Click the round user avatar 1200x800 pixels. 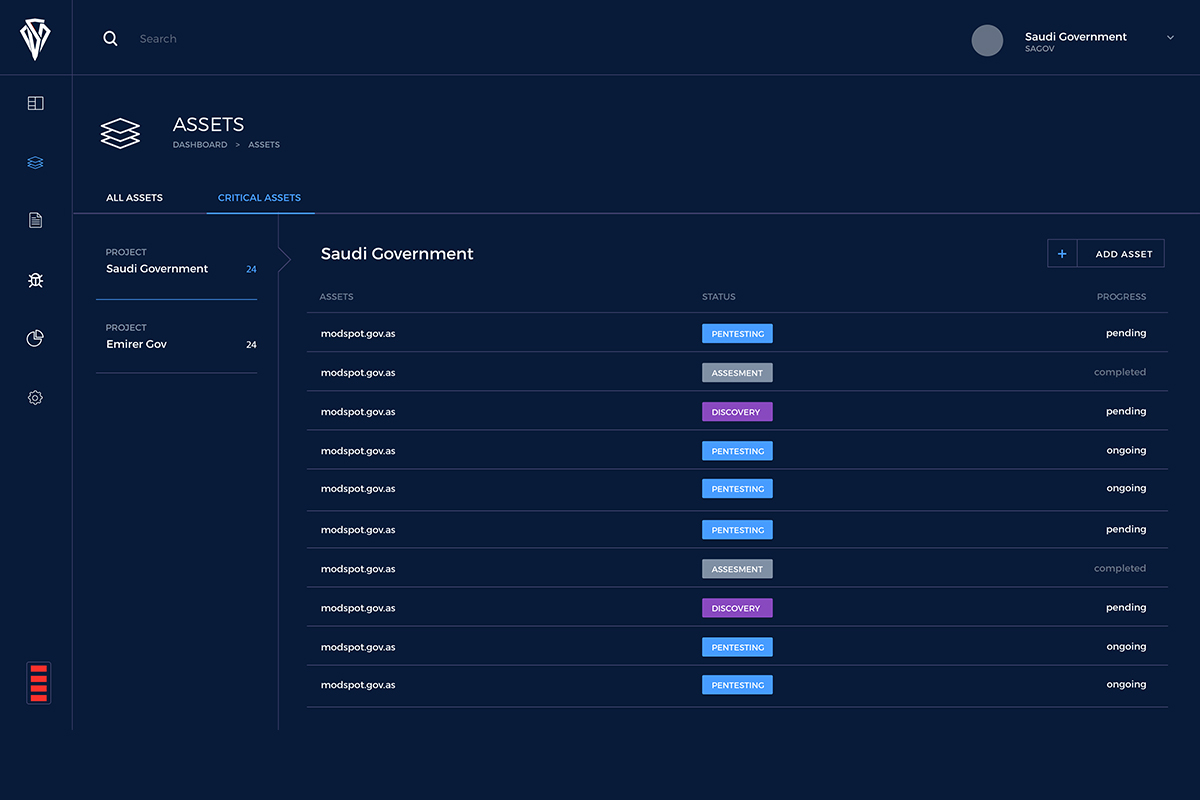click(987, 40)
